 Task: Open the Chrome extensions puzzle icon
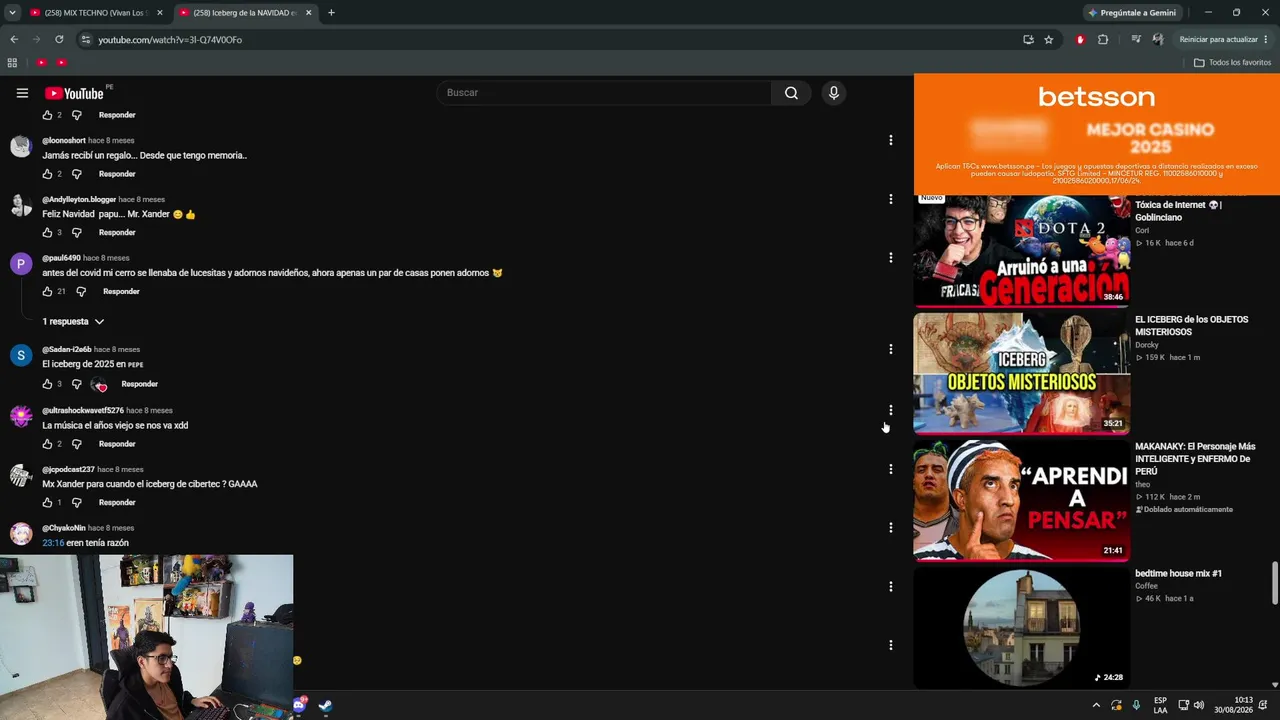1103,40
